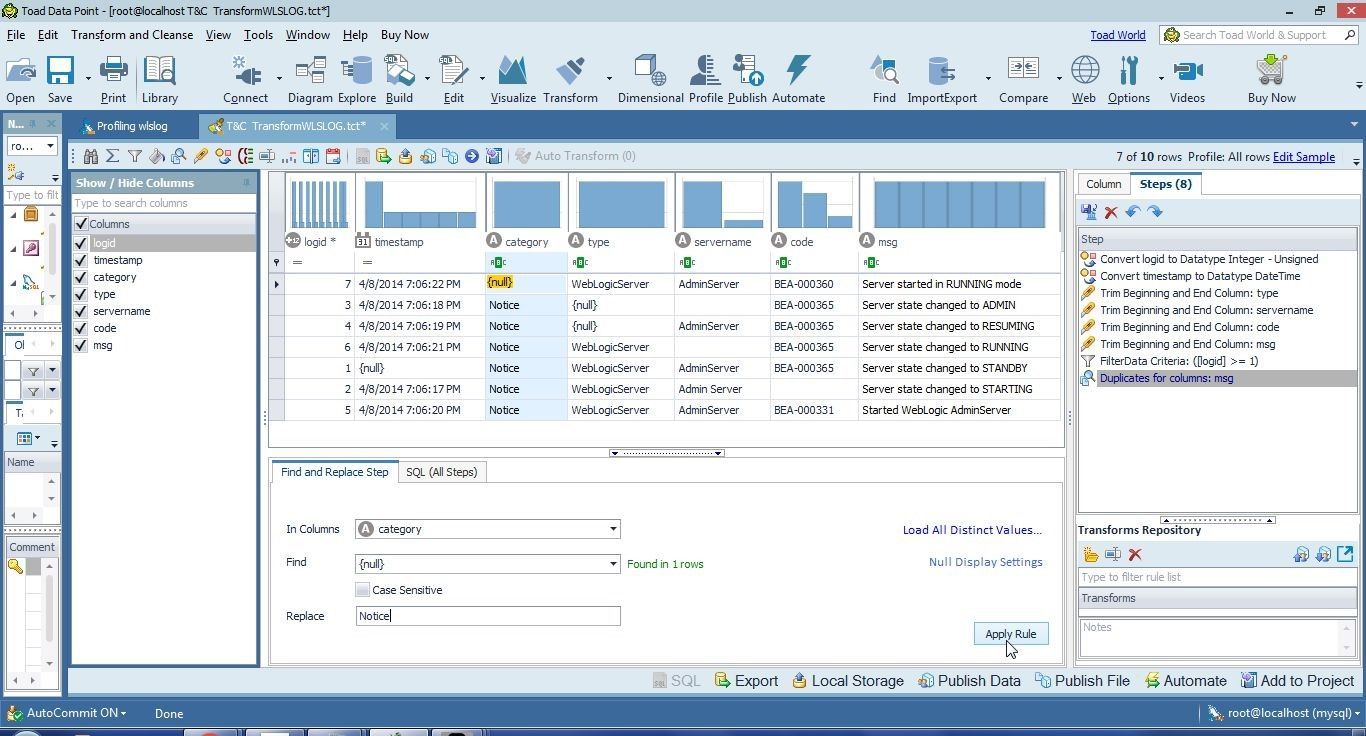
Task: Open the Diagram tool
Action: (x=310, y=79)
